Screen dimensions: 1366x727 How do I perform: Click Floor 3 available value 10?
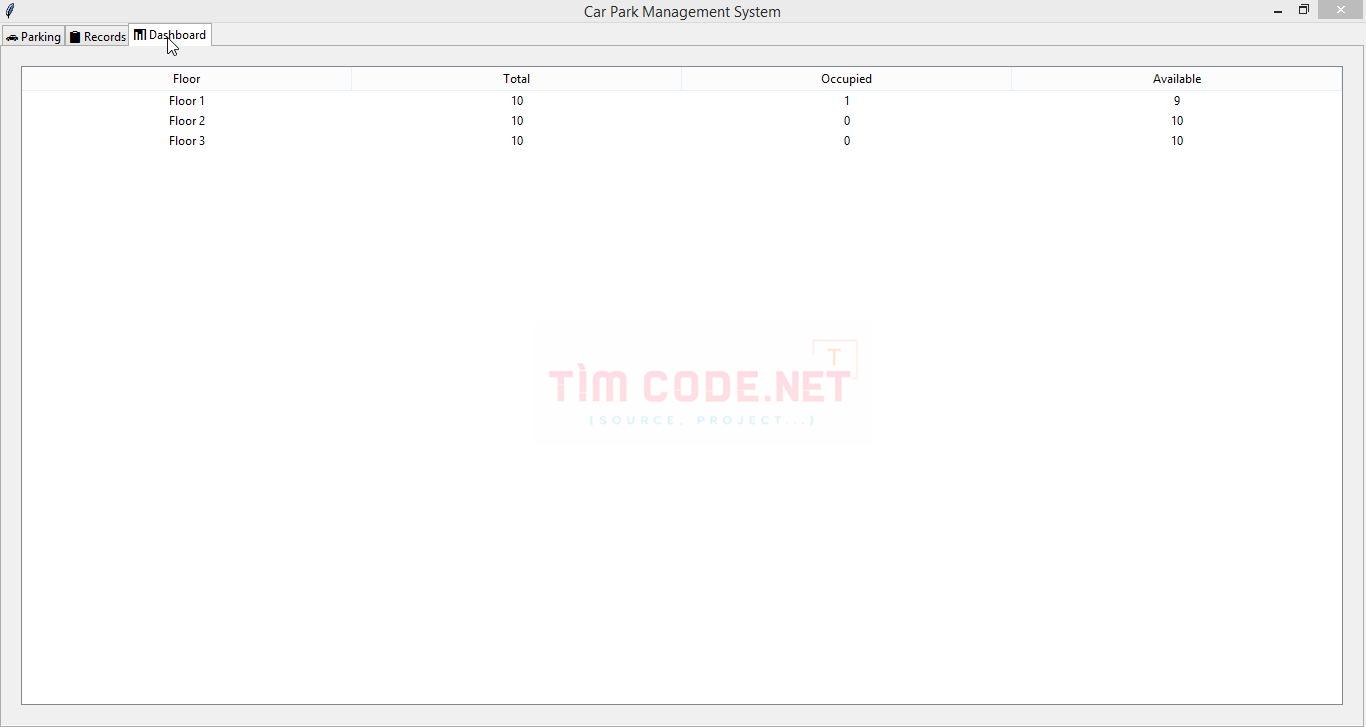tap(1177, 141)
